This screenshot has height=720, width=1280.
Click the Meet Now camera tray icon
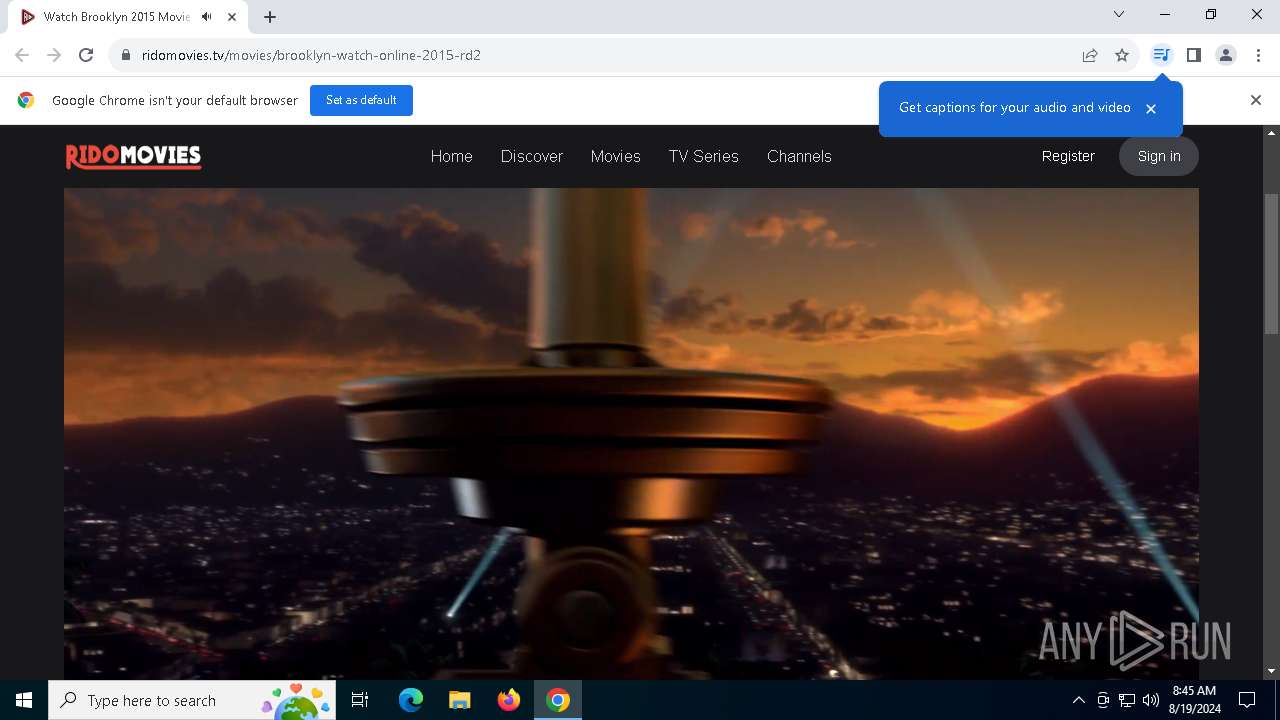click(x=1103, y=700)
